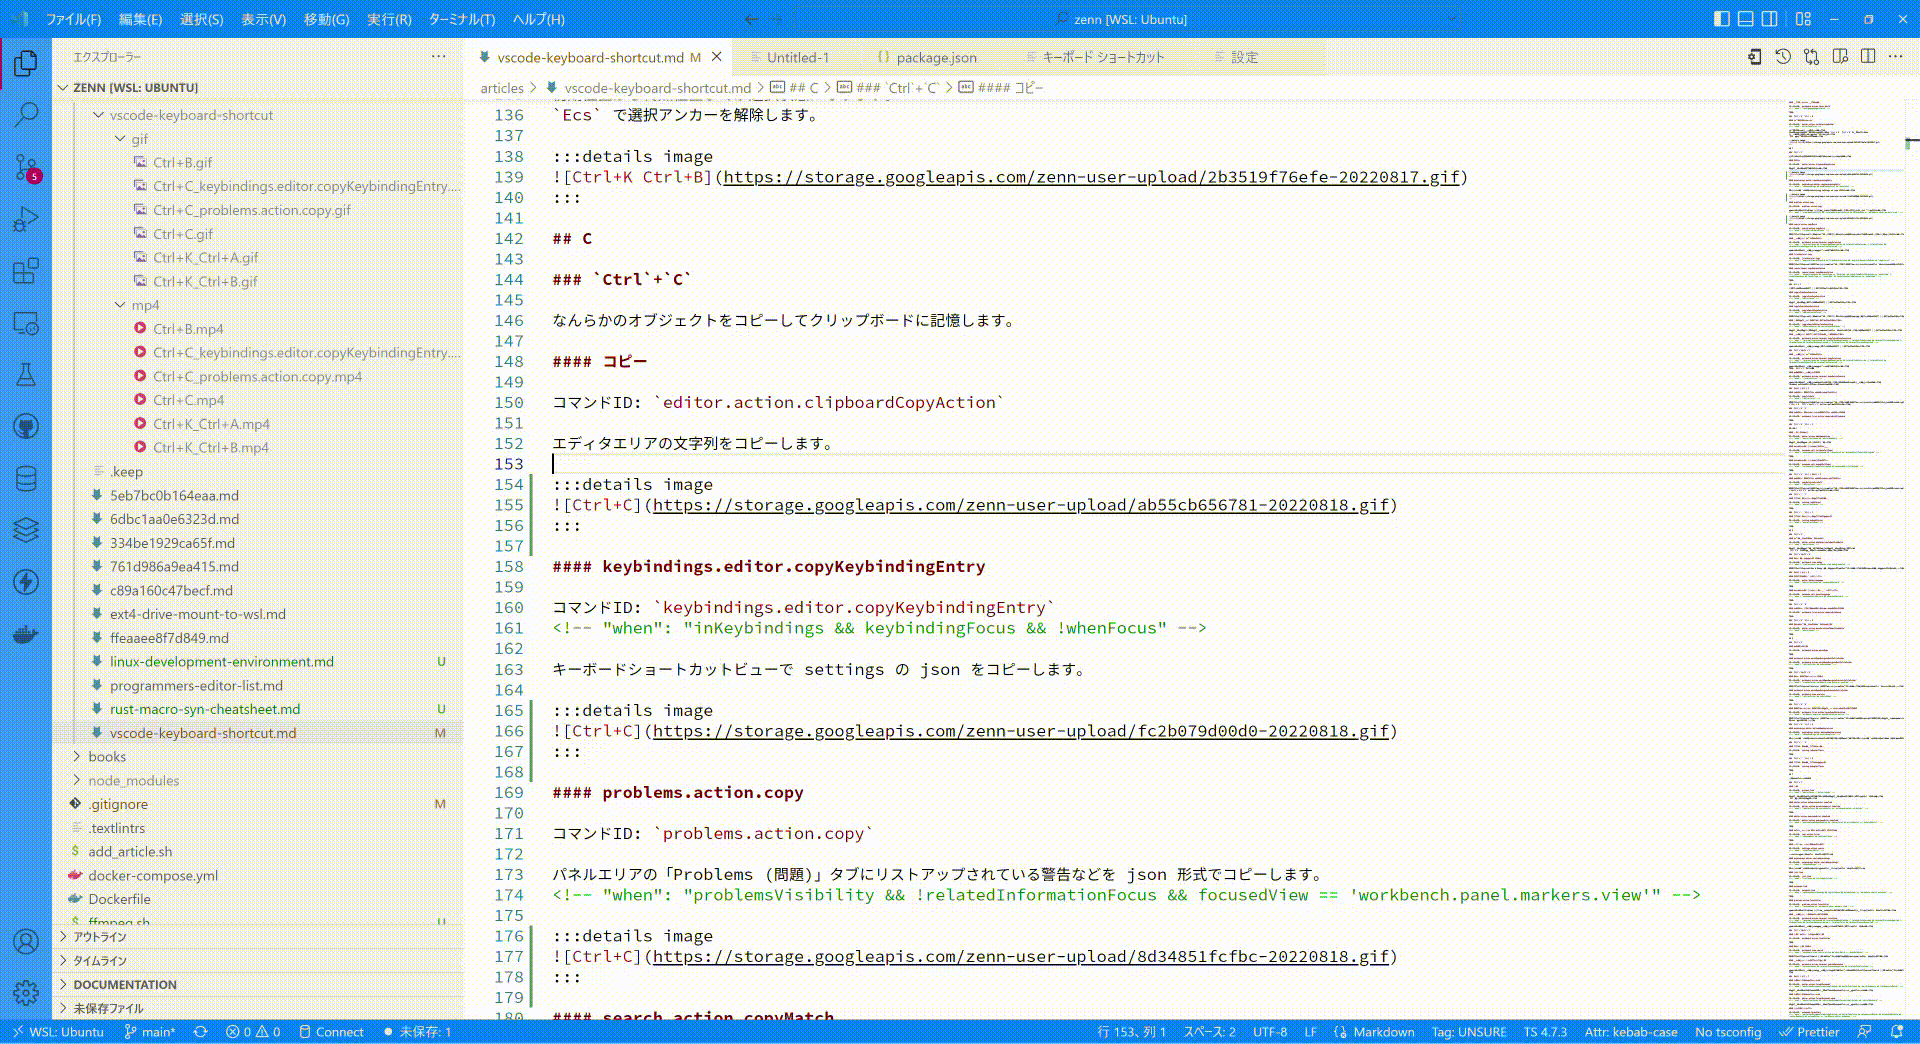Image resolution: width=1920 pixels, height=1044 pixels.
Task: Switch to the キーボード ショートカット tab
Action: pyautogui.click(x=1103, y=57)
